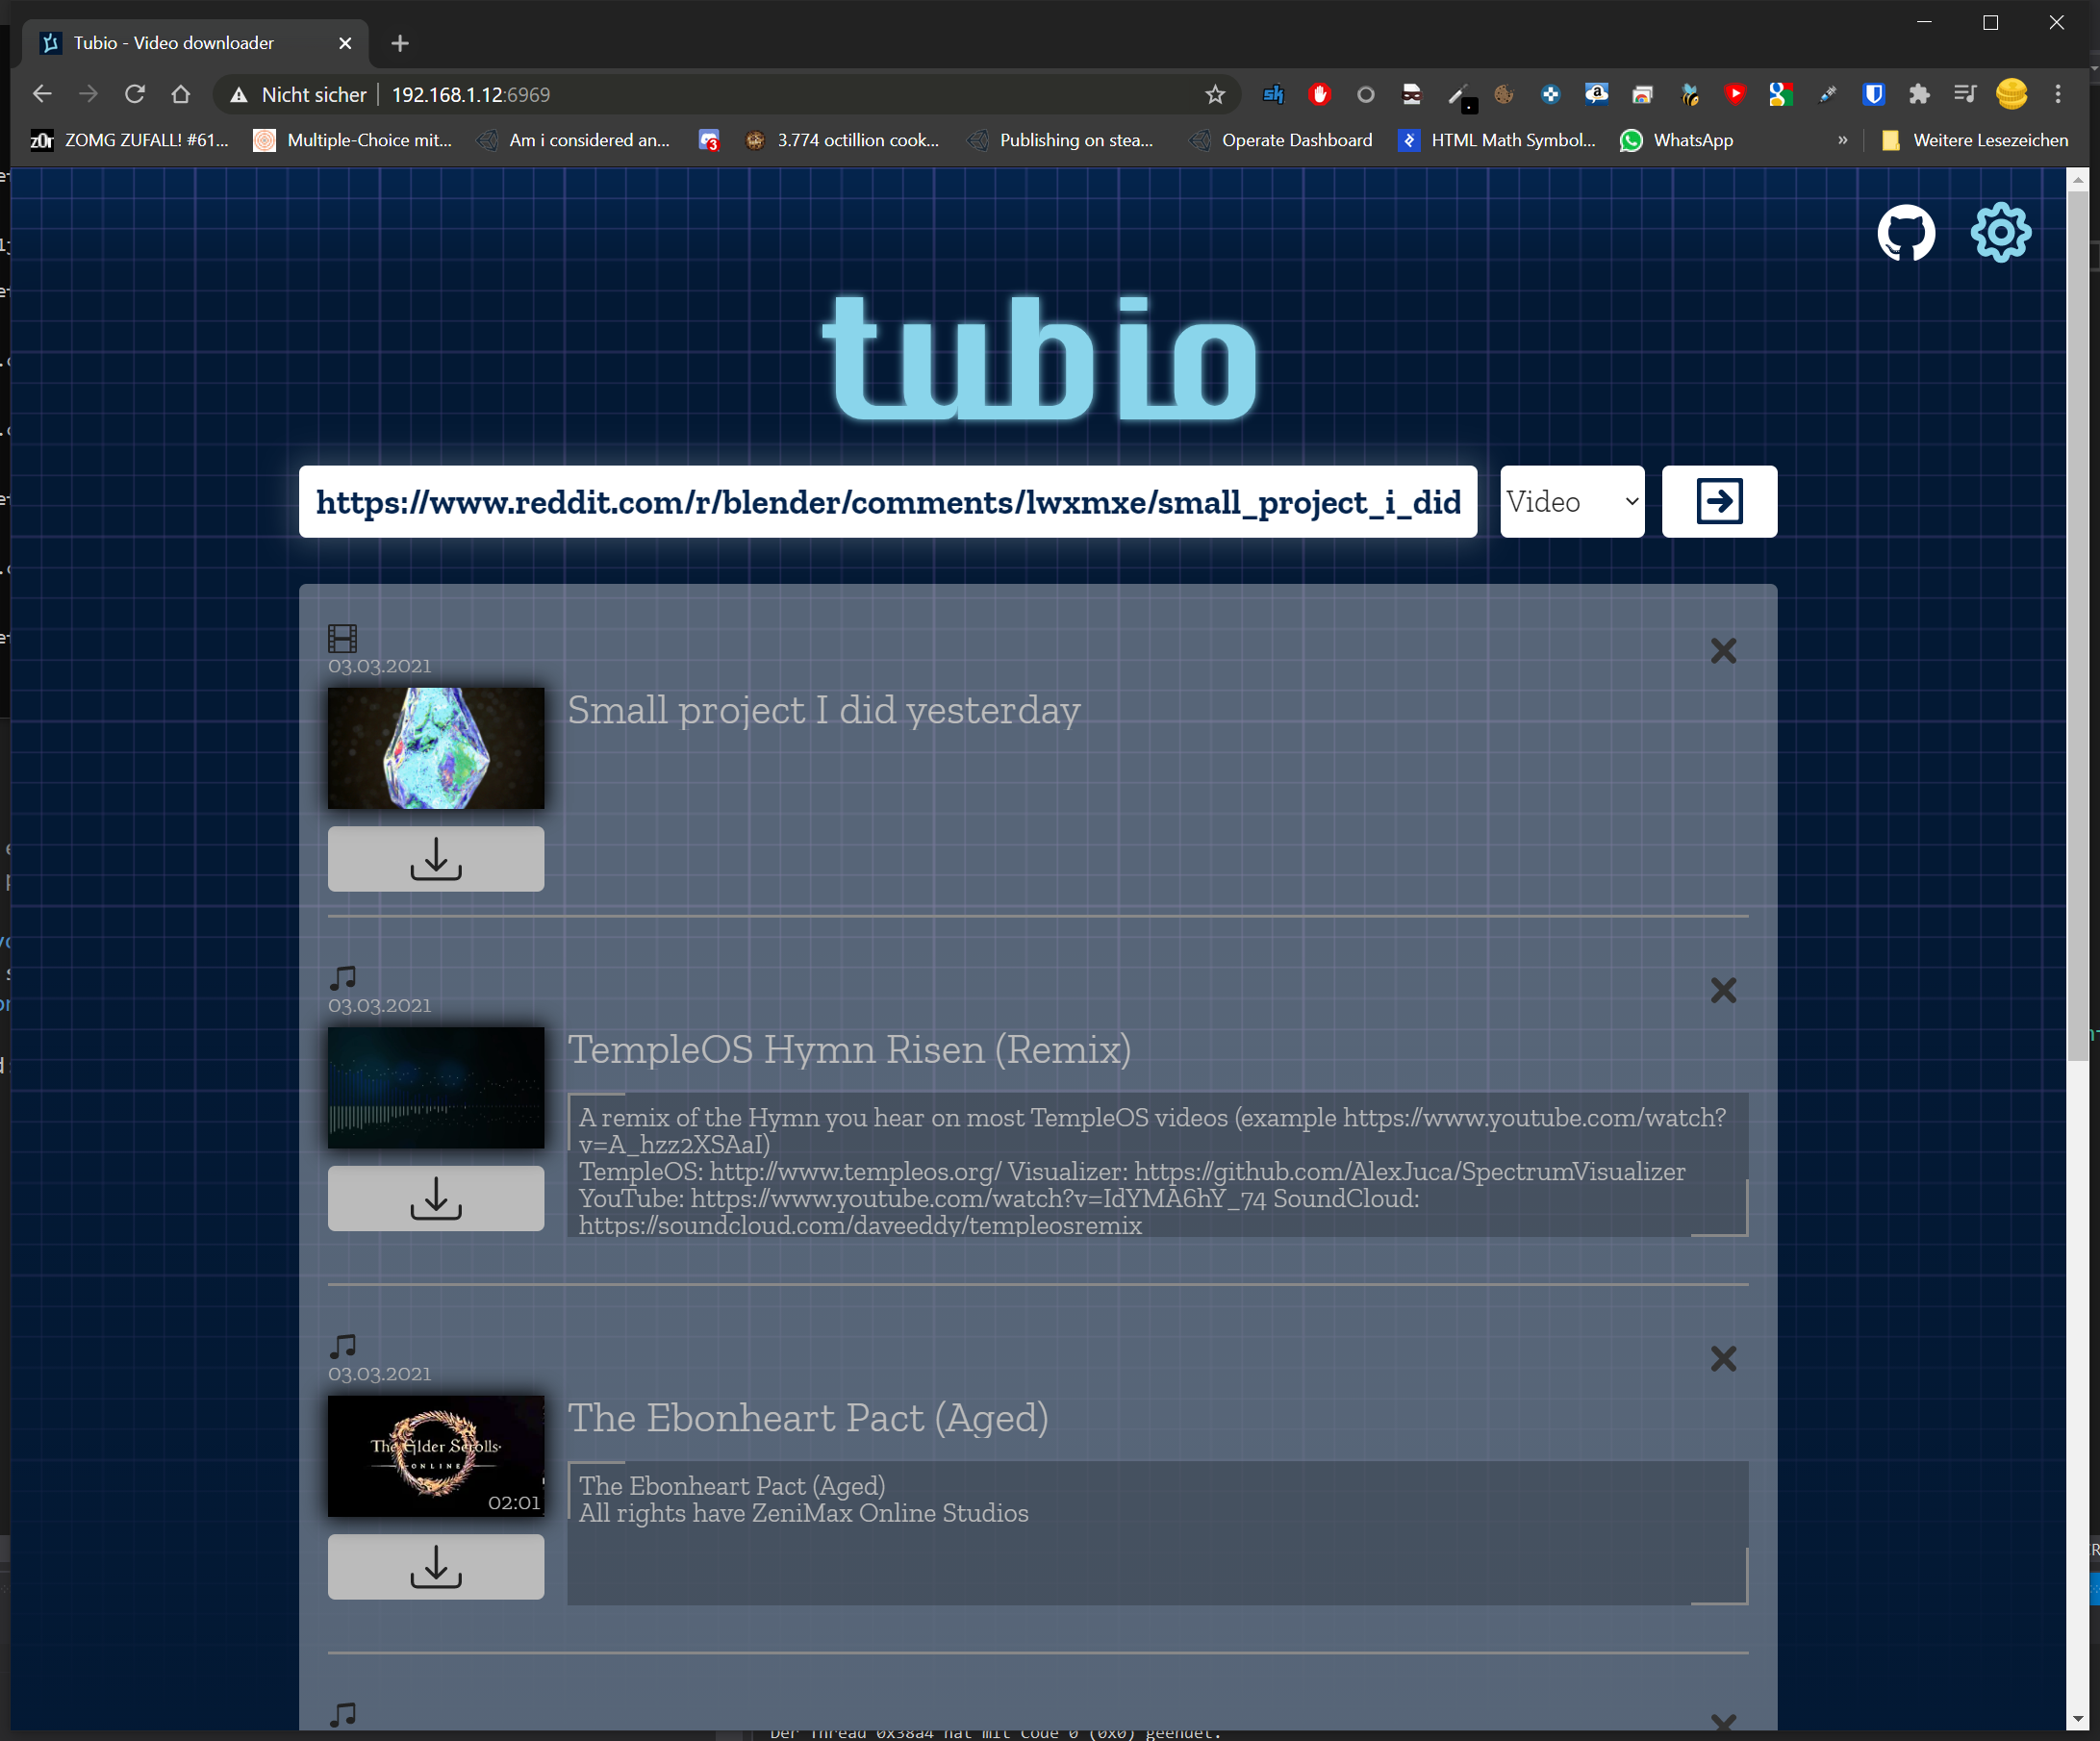Open settings via the gear icon
This screenshot has height=1741, width=2100.
click(x=2000, y=233)
